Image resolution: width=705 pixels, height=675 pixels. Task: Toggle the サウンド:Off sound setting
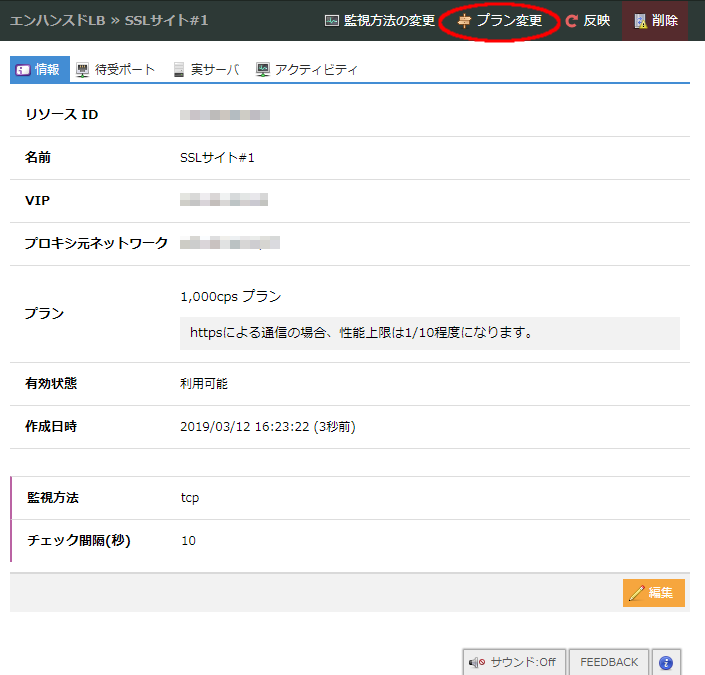[x=514, y=662]
